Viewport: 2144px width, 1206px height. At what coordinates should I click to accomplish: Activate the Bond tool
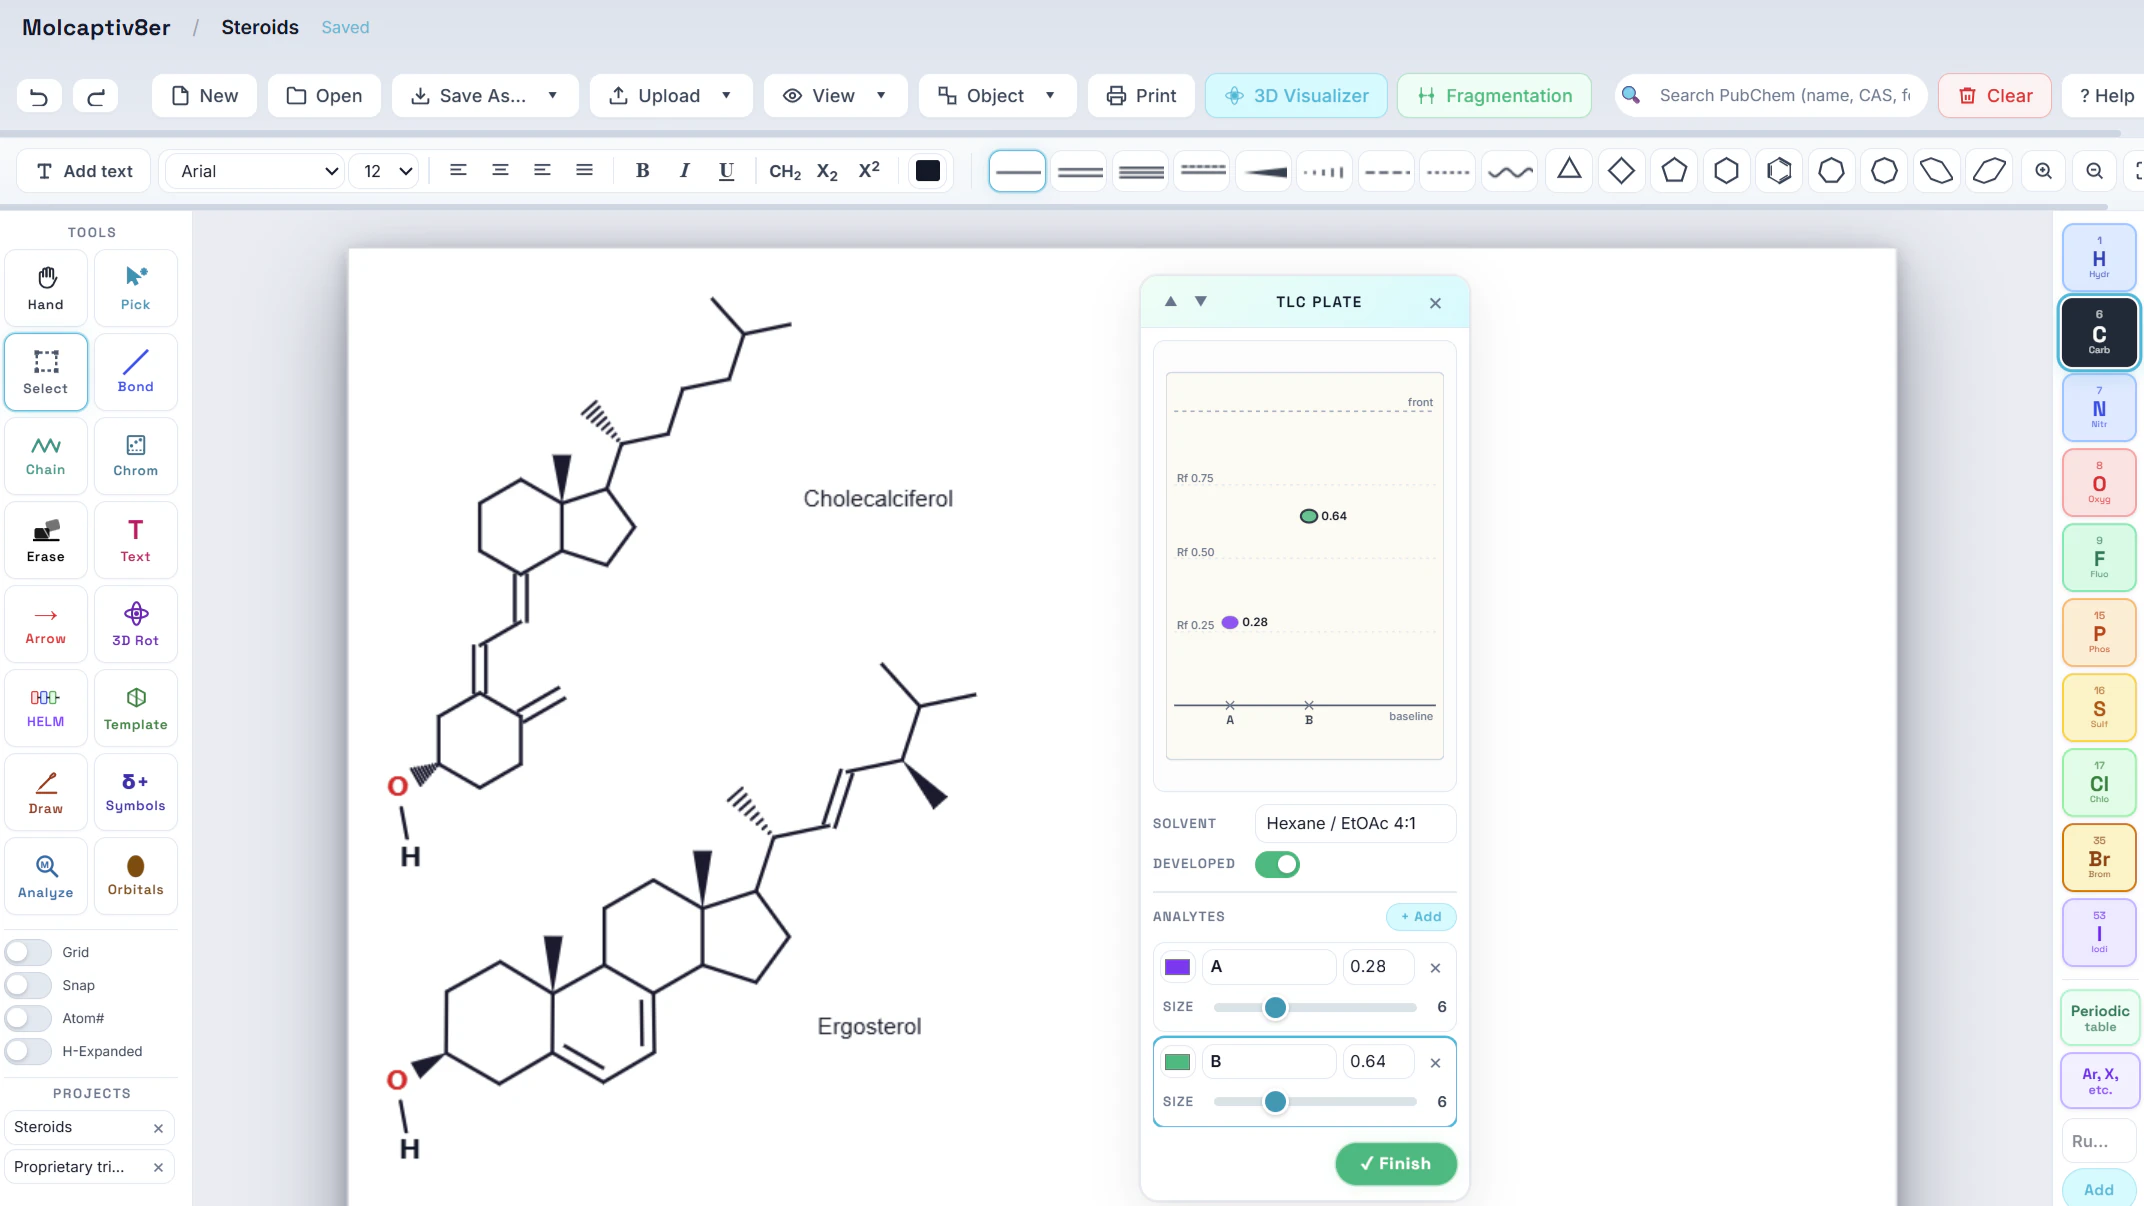click(x=136, y=372)
